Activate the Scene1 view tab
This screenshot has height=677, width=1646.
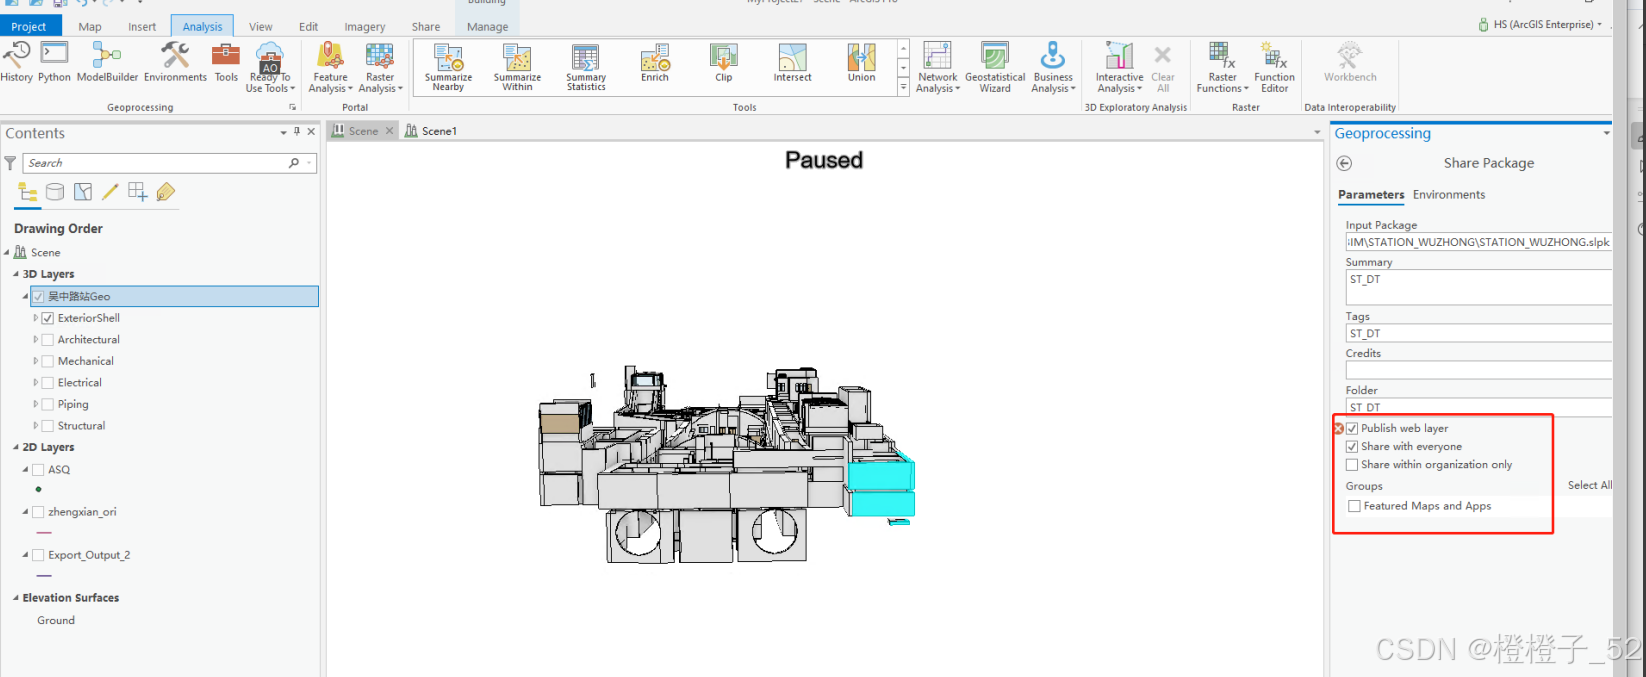pos(430,131)
